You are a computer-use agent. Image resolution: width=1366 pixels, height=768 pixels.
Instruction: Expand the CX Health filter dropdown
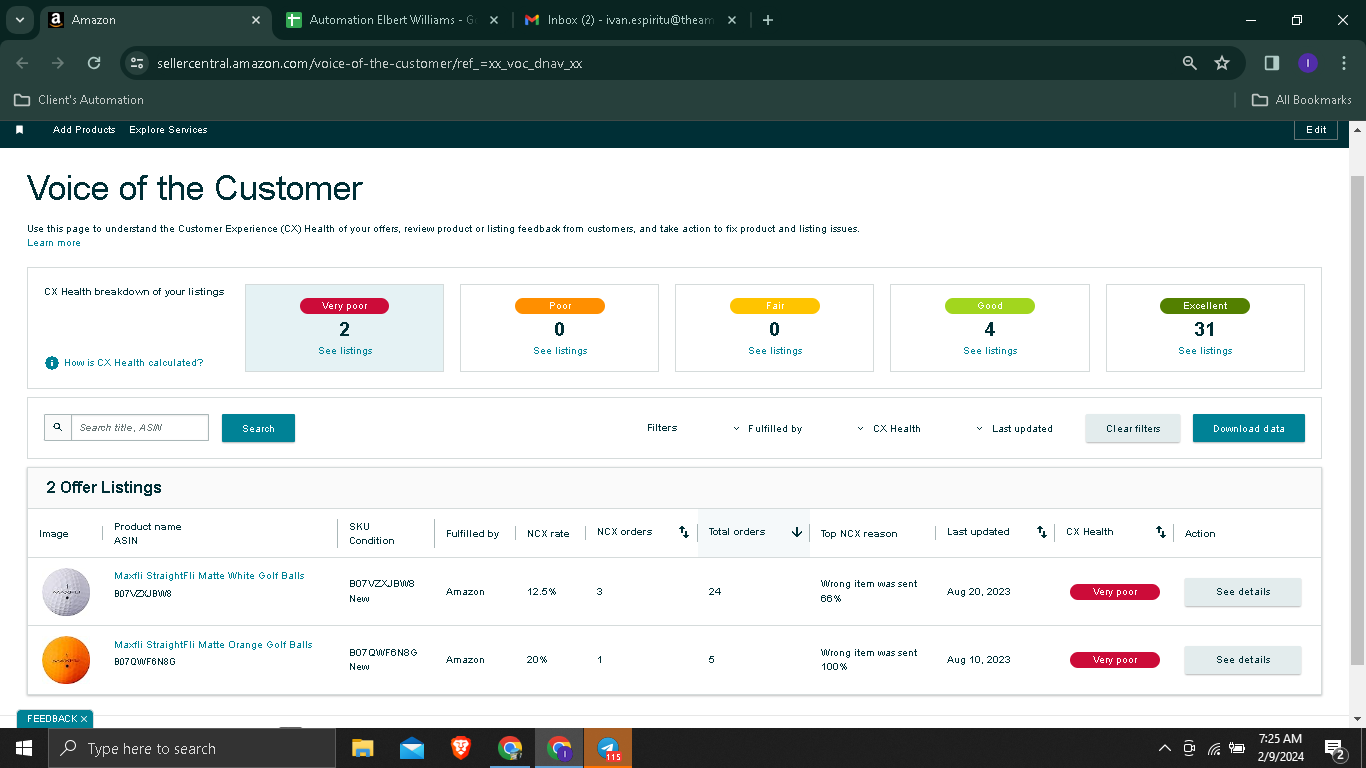pyautogui.click(x=889, y=429)
